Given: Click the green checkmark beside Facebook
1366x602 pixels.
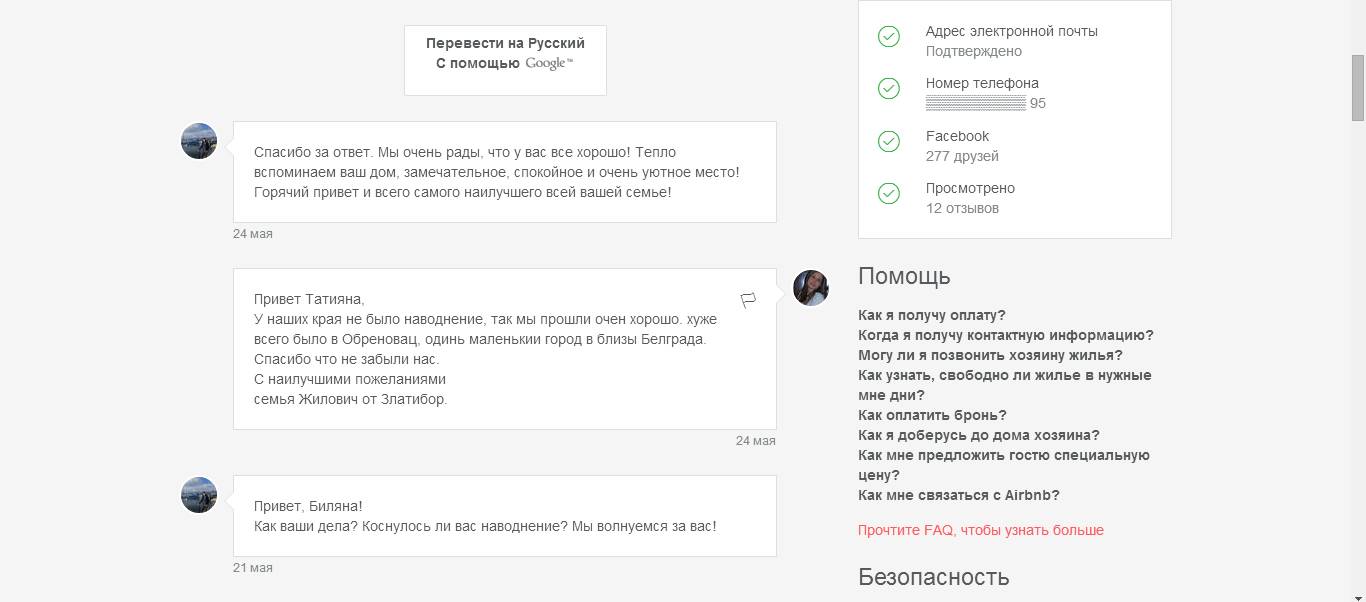Looking at the screenshot, I should click(889, 142).
